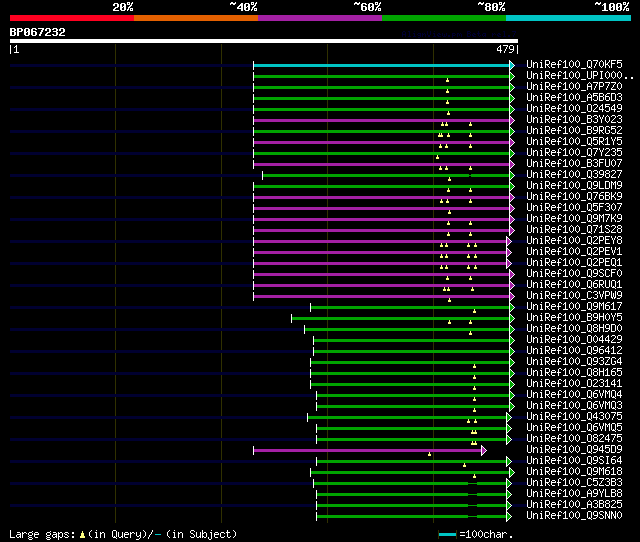640x542 pixels.
Task: Open hit UniRef100_Q9LDM9
Action: [x=574, y=186]
